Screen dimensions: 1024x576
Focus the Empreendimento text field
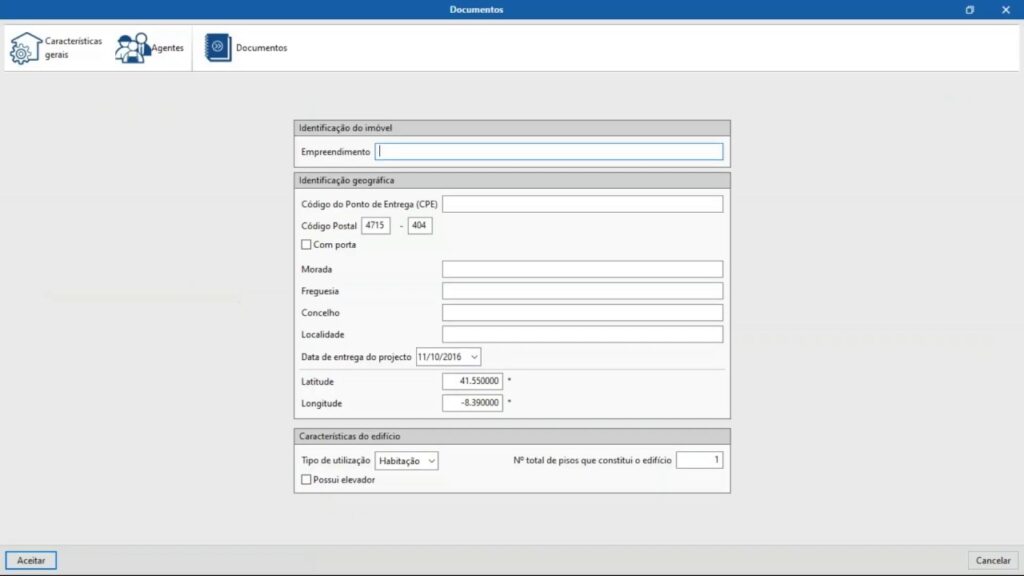click(549, 152)
